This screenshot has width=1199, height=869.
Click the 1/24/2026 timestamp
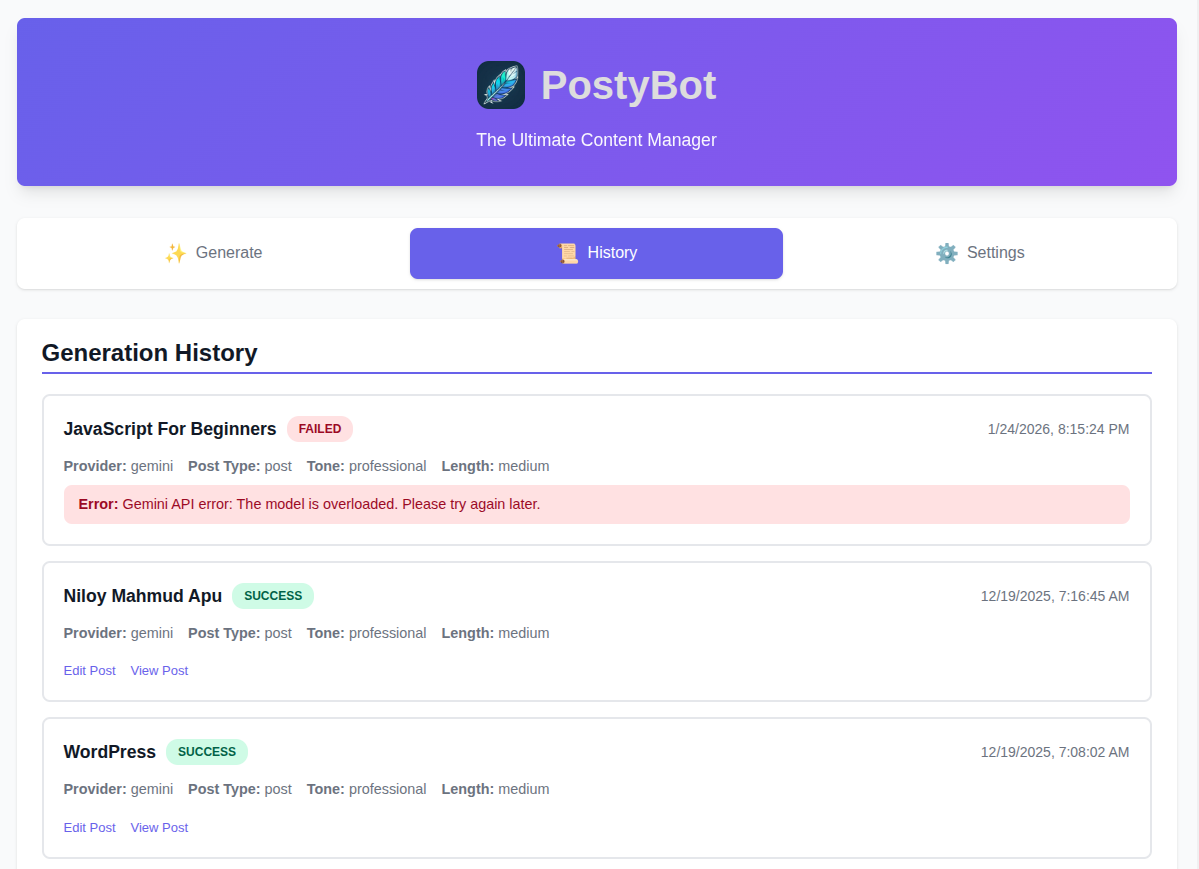pyautogui.click(x=1058, y=429)
